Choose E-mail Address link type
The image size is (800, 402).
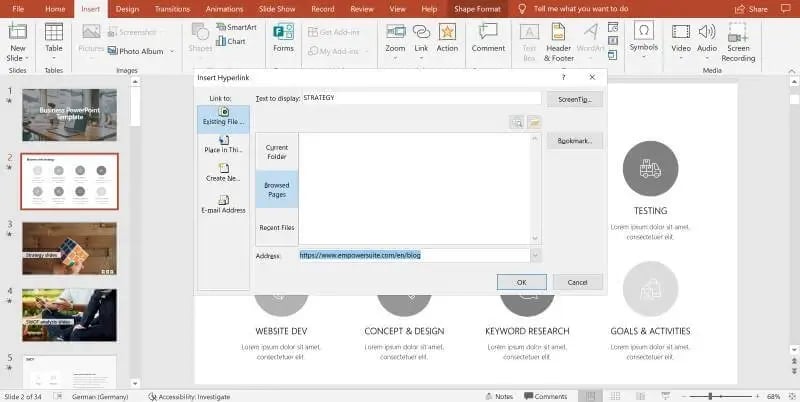click(224, 205)
